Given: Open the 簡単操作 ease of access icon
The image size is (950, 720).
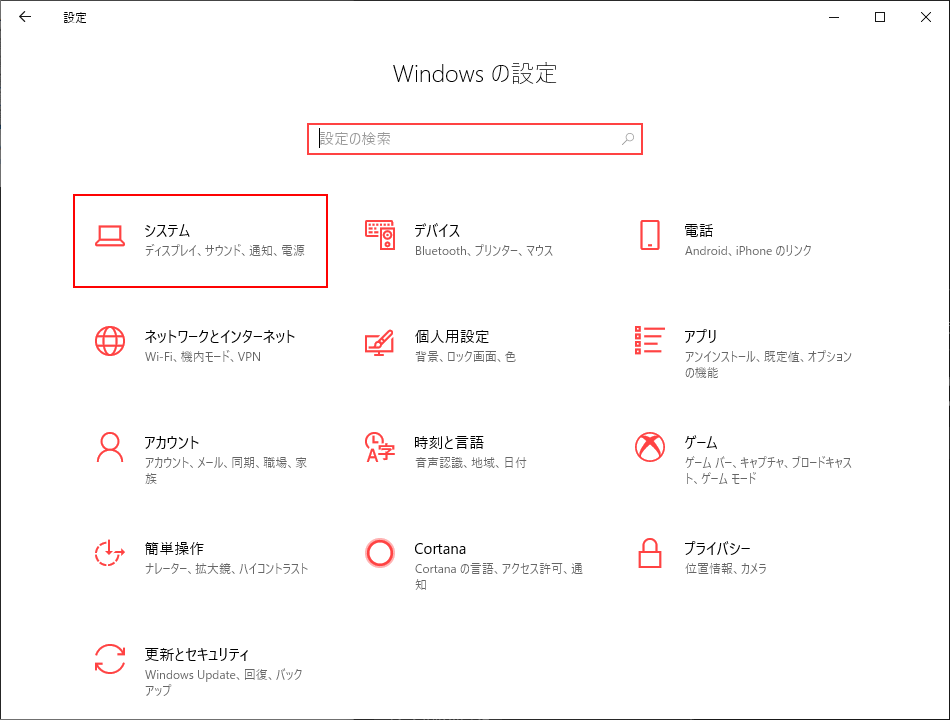Looking at the screenshot, I should 110,553.
